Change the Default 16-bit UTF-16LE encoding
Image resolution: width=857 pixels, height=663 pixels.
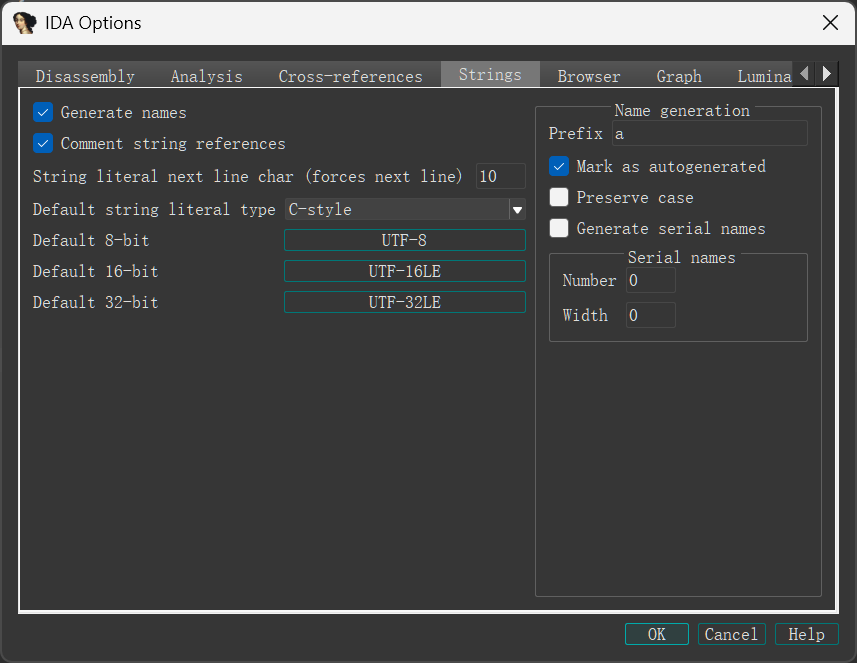point(404,272)
